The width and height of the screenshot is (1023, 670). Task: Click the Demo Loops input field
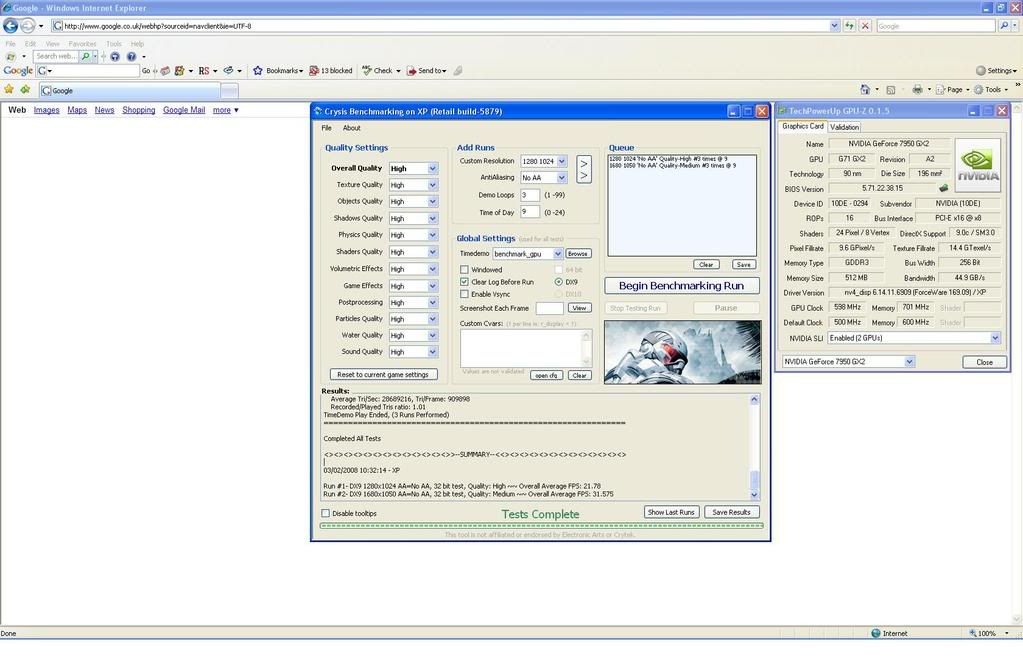[530, 195]
